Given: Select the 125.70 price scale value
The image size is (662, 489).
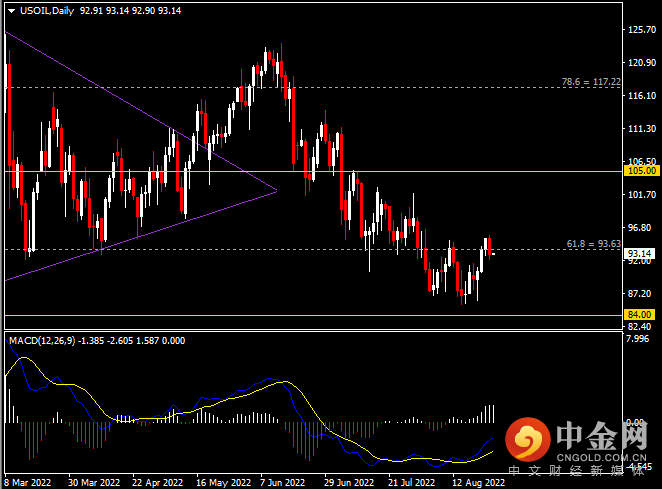Looking at the screenshot, I should click(642, 30).
